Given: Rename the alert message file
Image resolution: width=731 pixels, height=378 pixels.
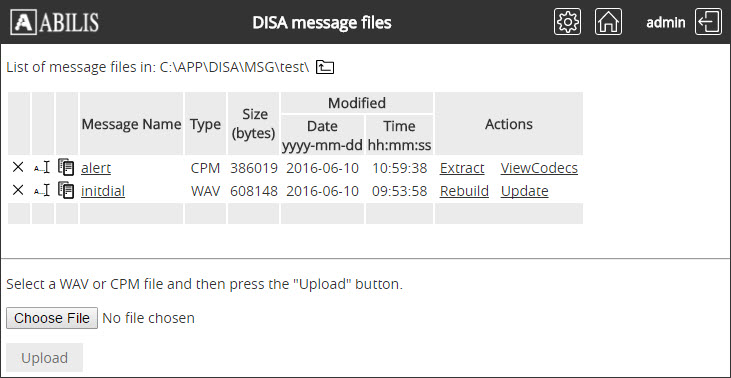Looking at the screenshot, I should [x=42, y=167].
